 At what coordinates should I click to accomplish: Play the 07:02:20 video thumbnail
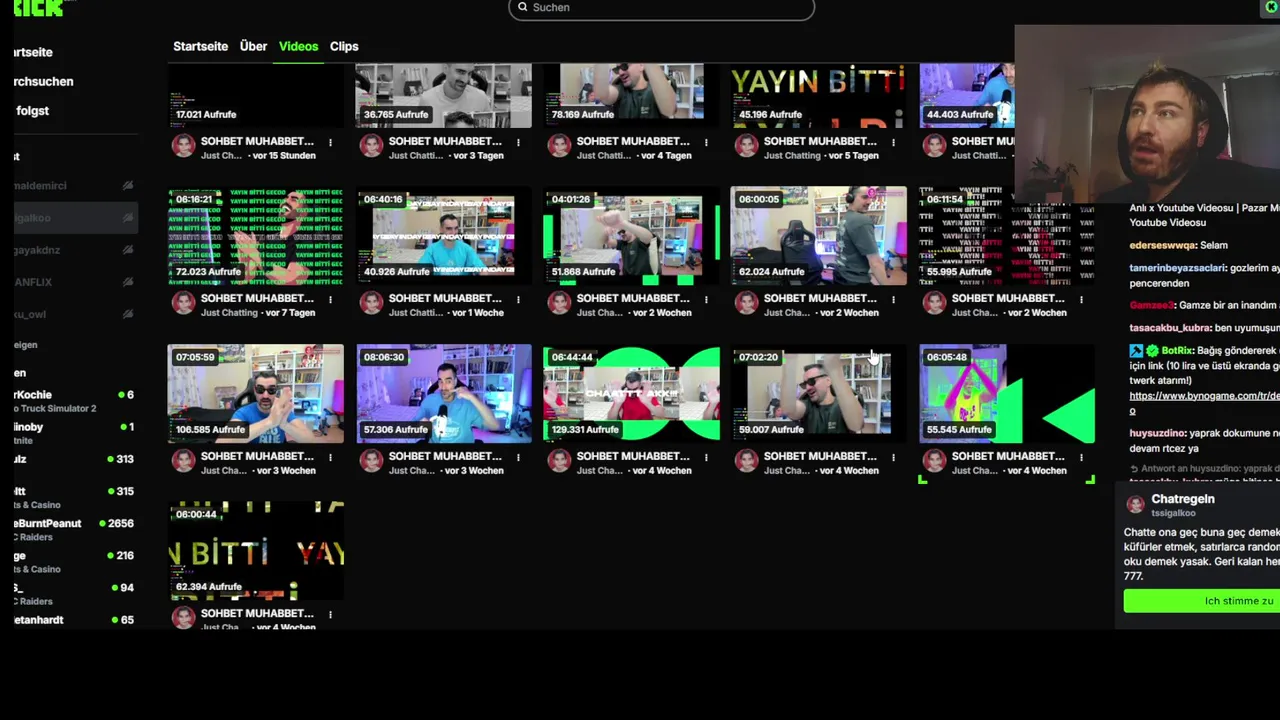click(x=819, y=393)
